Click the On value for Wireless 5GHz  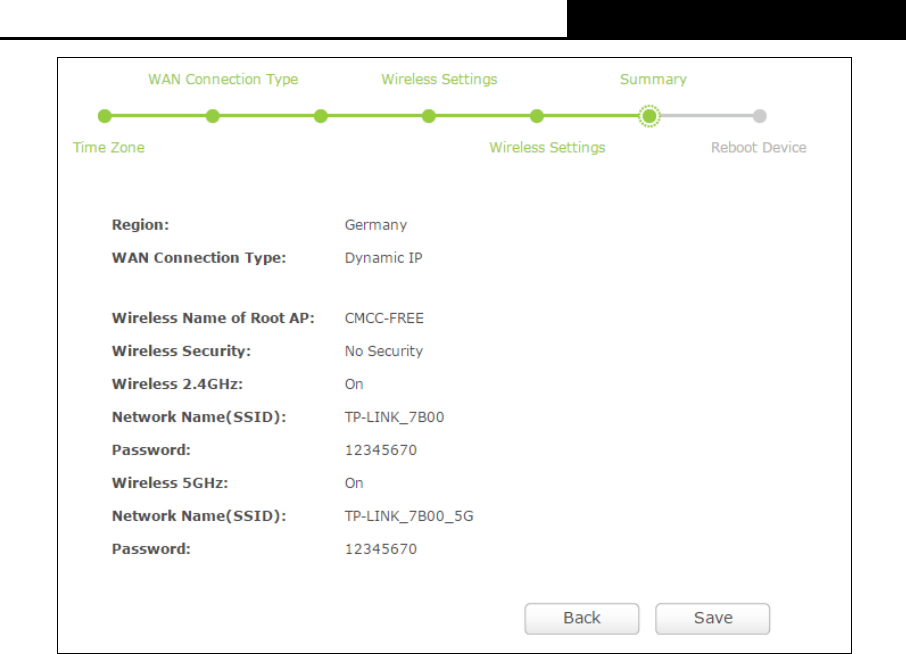click(354, 483)
